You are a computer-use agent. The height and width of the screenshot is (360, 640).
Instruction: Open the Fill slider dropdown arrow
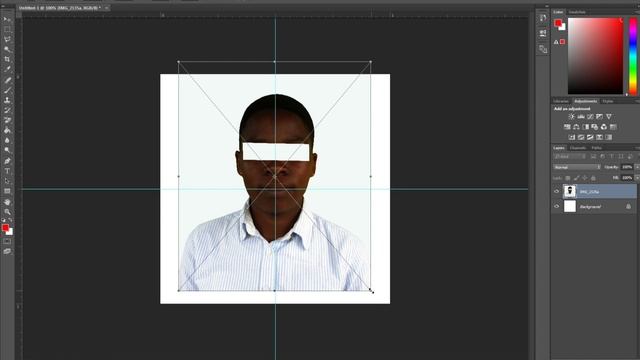point(637,178)
